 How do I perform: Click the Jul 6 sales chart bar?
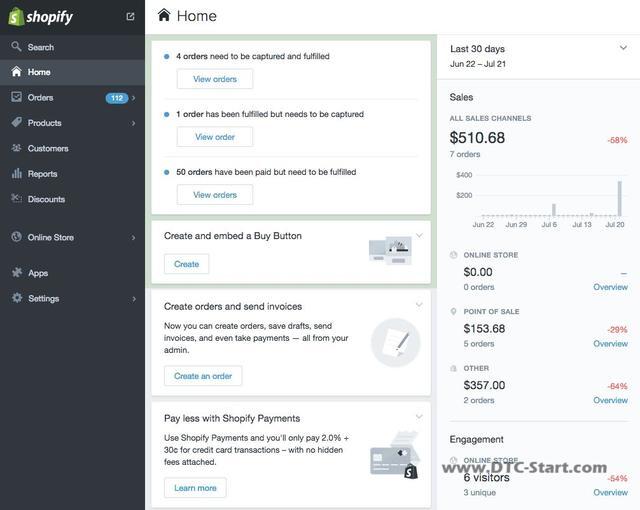[554, 210]
